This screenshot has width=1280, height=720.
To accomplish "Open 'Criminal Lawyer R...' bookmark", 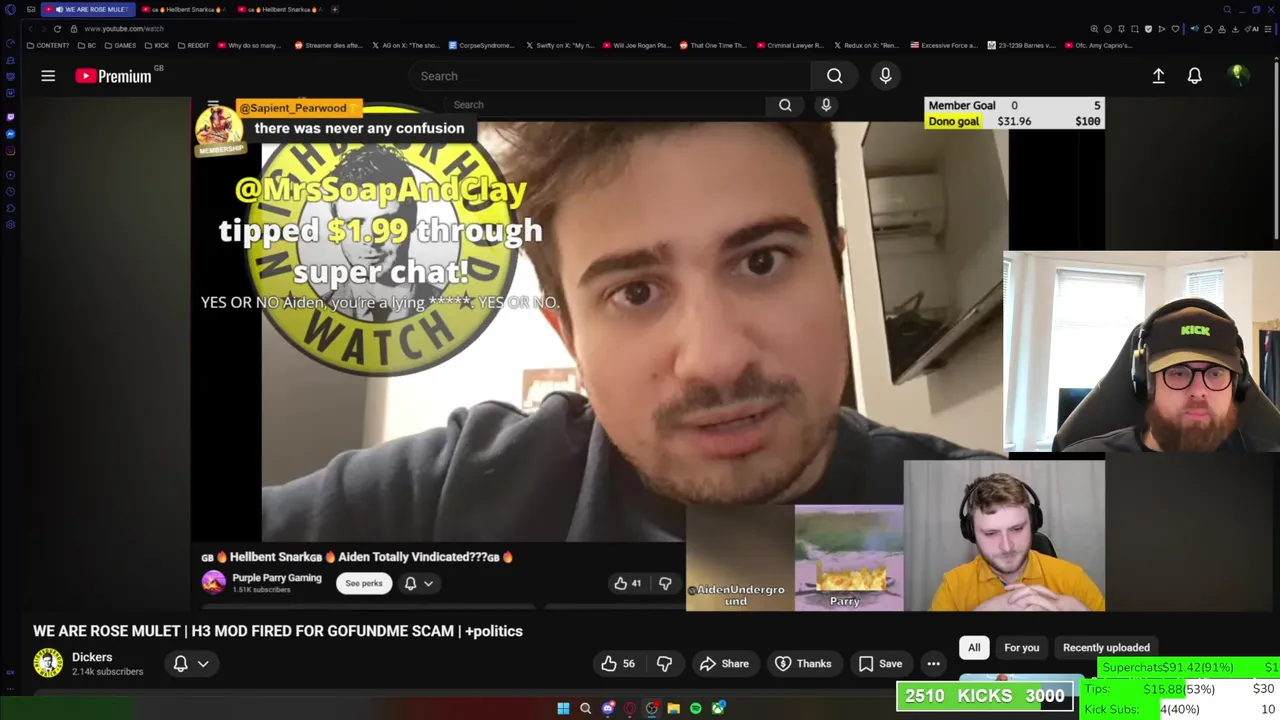I will click(x=790, y=45).
